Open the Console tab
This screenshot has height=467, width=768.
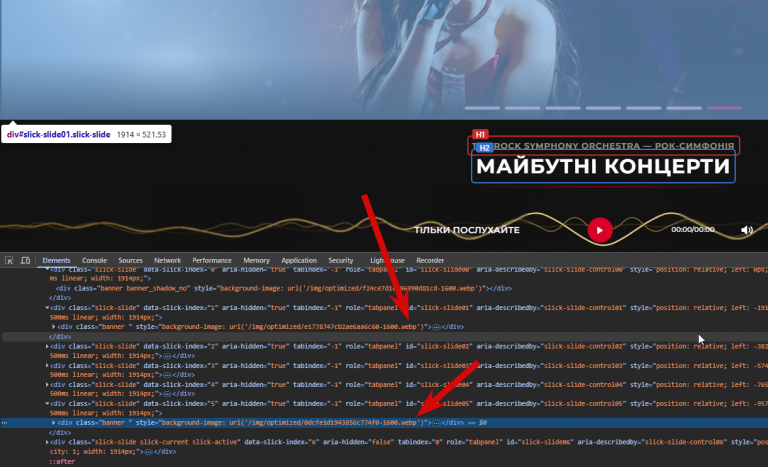(95, 260)
